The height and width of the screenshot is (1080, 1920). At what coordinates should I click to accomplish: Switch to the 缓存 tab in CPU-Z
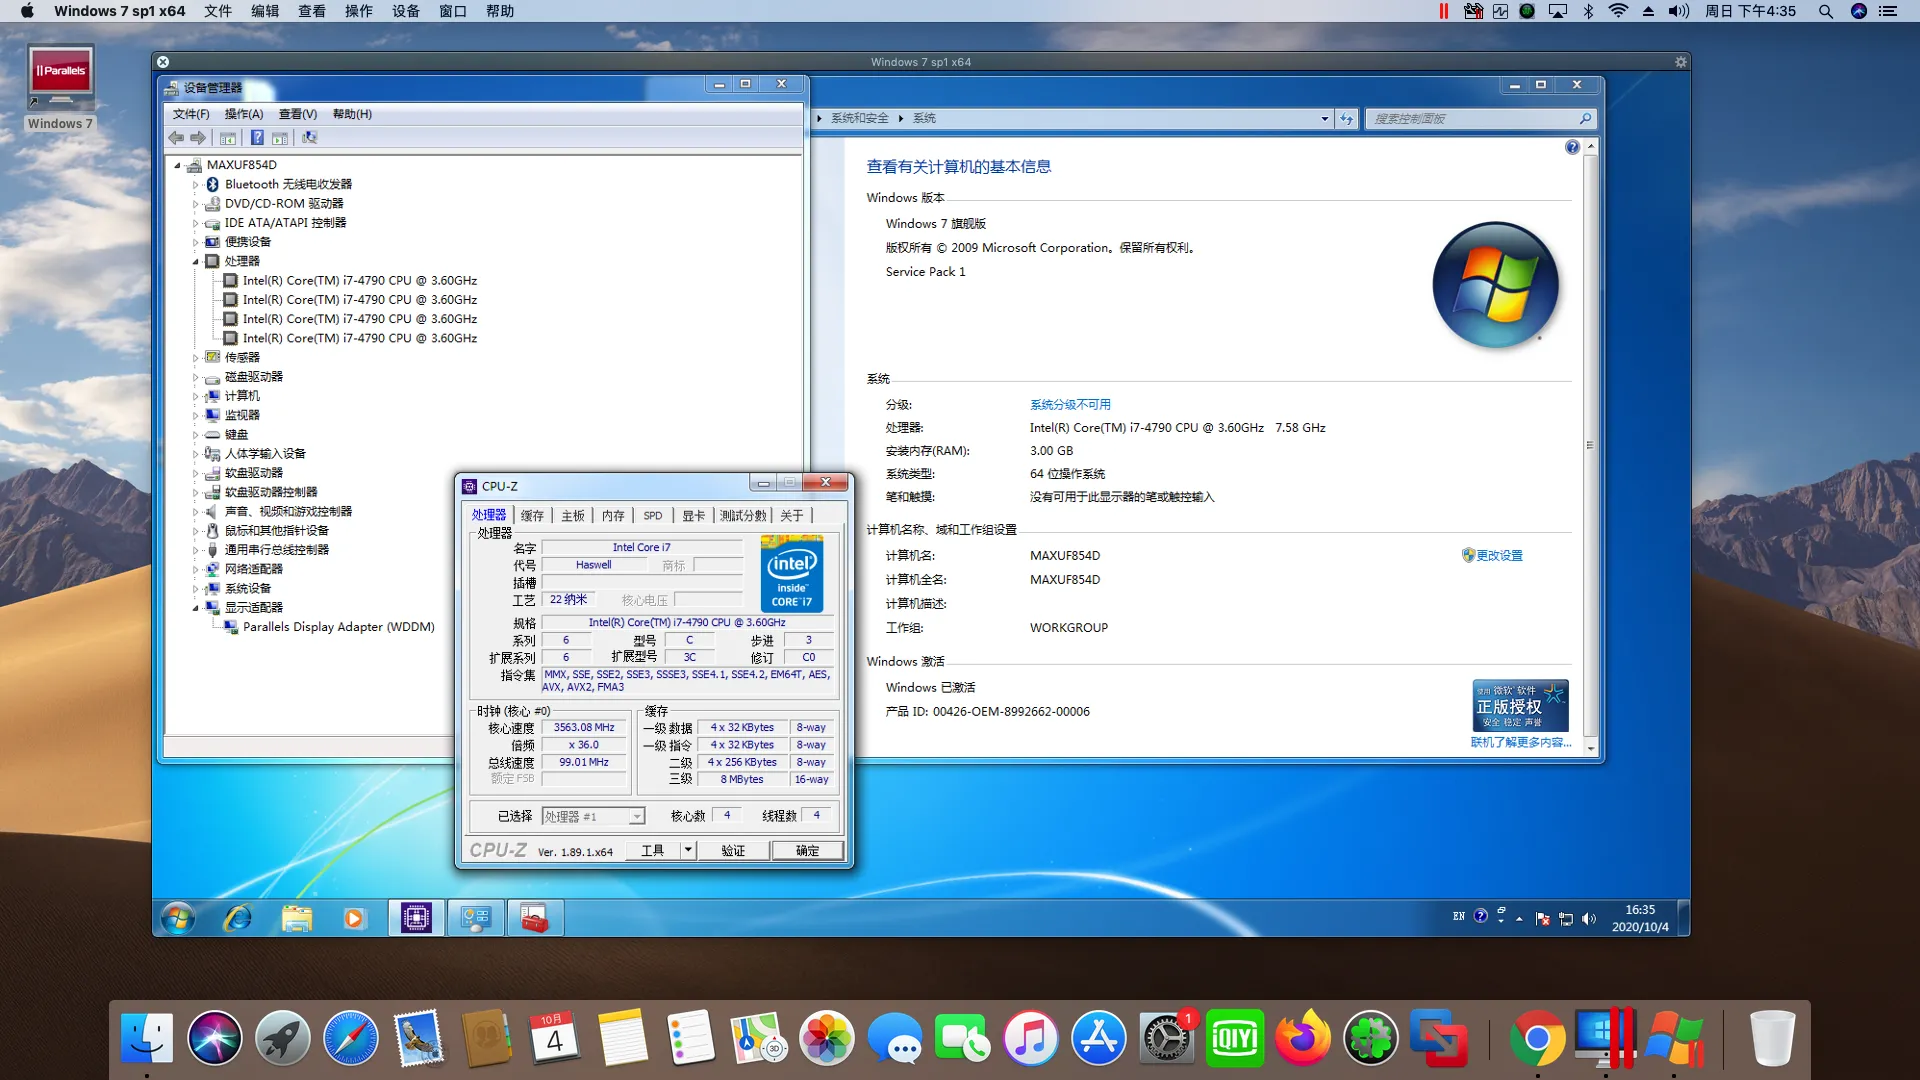point(532,516)
